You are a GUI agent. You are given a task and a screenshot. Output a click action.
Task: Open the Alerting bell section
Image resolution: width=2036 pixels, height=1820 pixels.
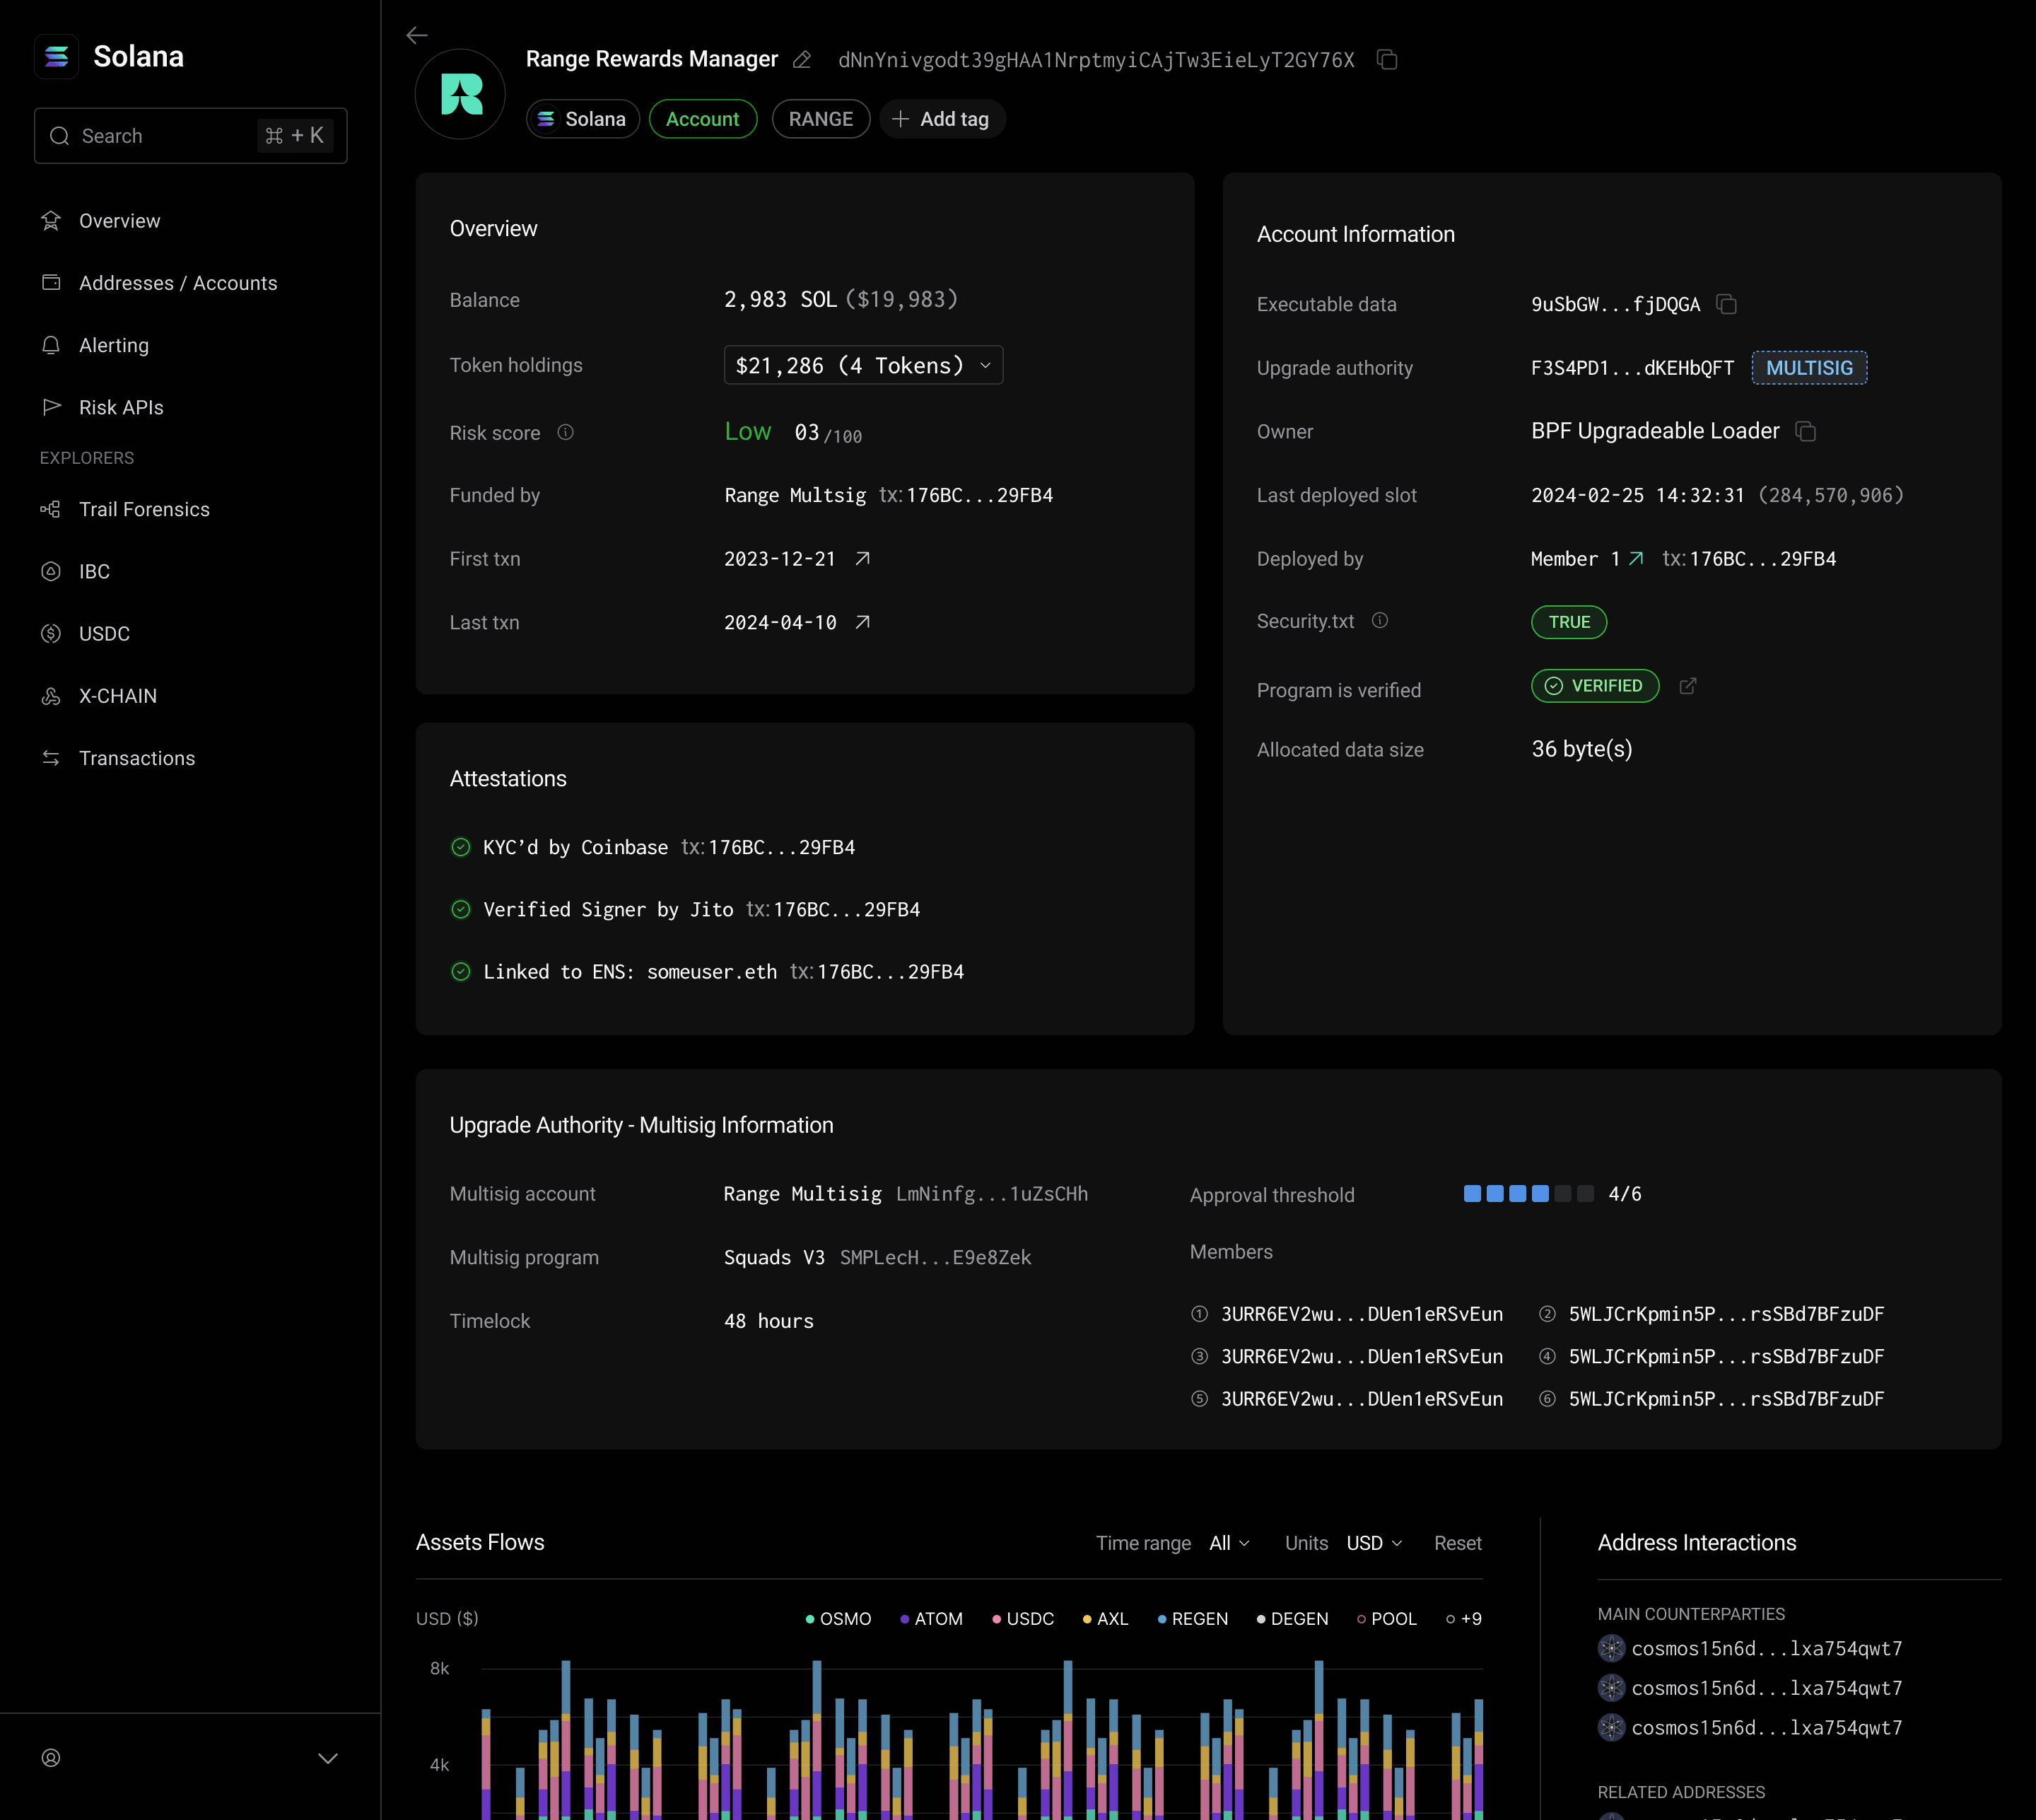click(114, 345)
